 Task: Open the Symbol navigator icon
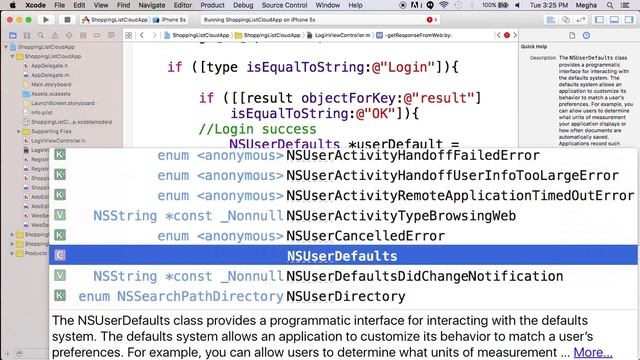(x=27, y=36)
